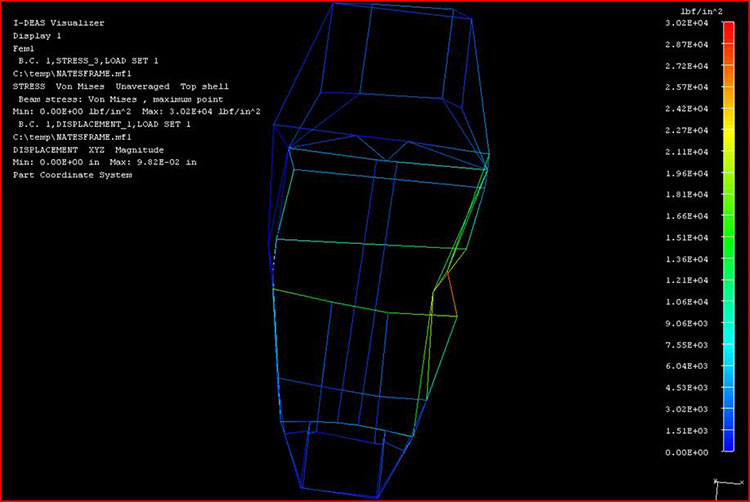
Task: Click the coordinate axis triad icon
Action: pyautogui.click(x=728, y=488)
